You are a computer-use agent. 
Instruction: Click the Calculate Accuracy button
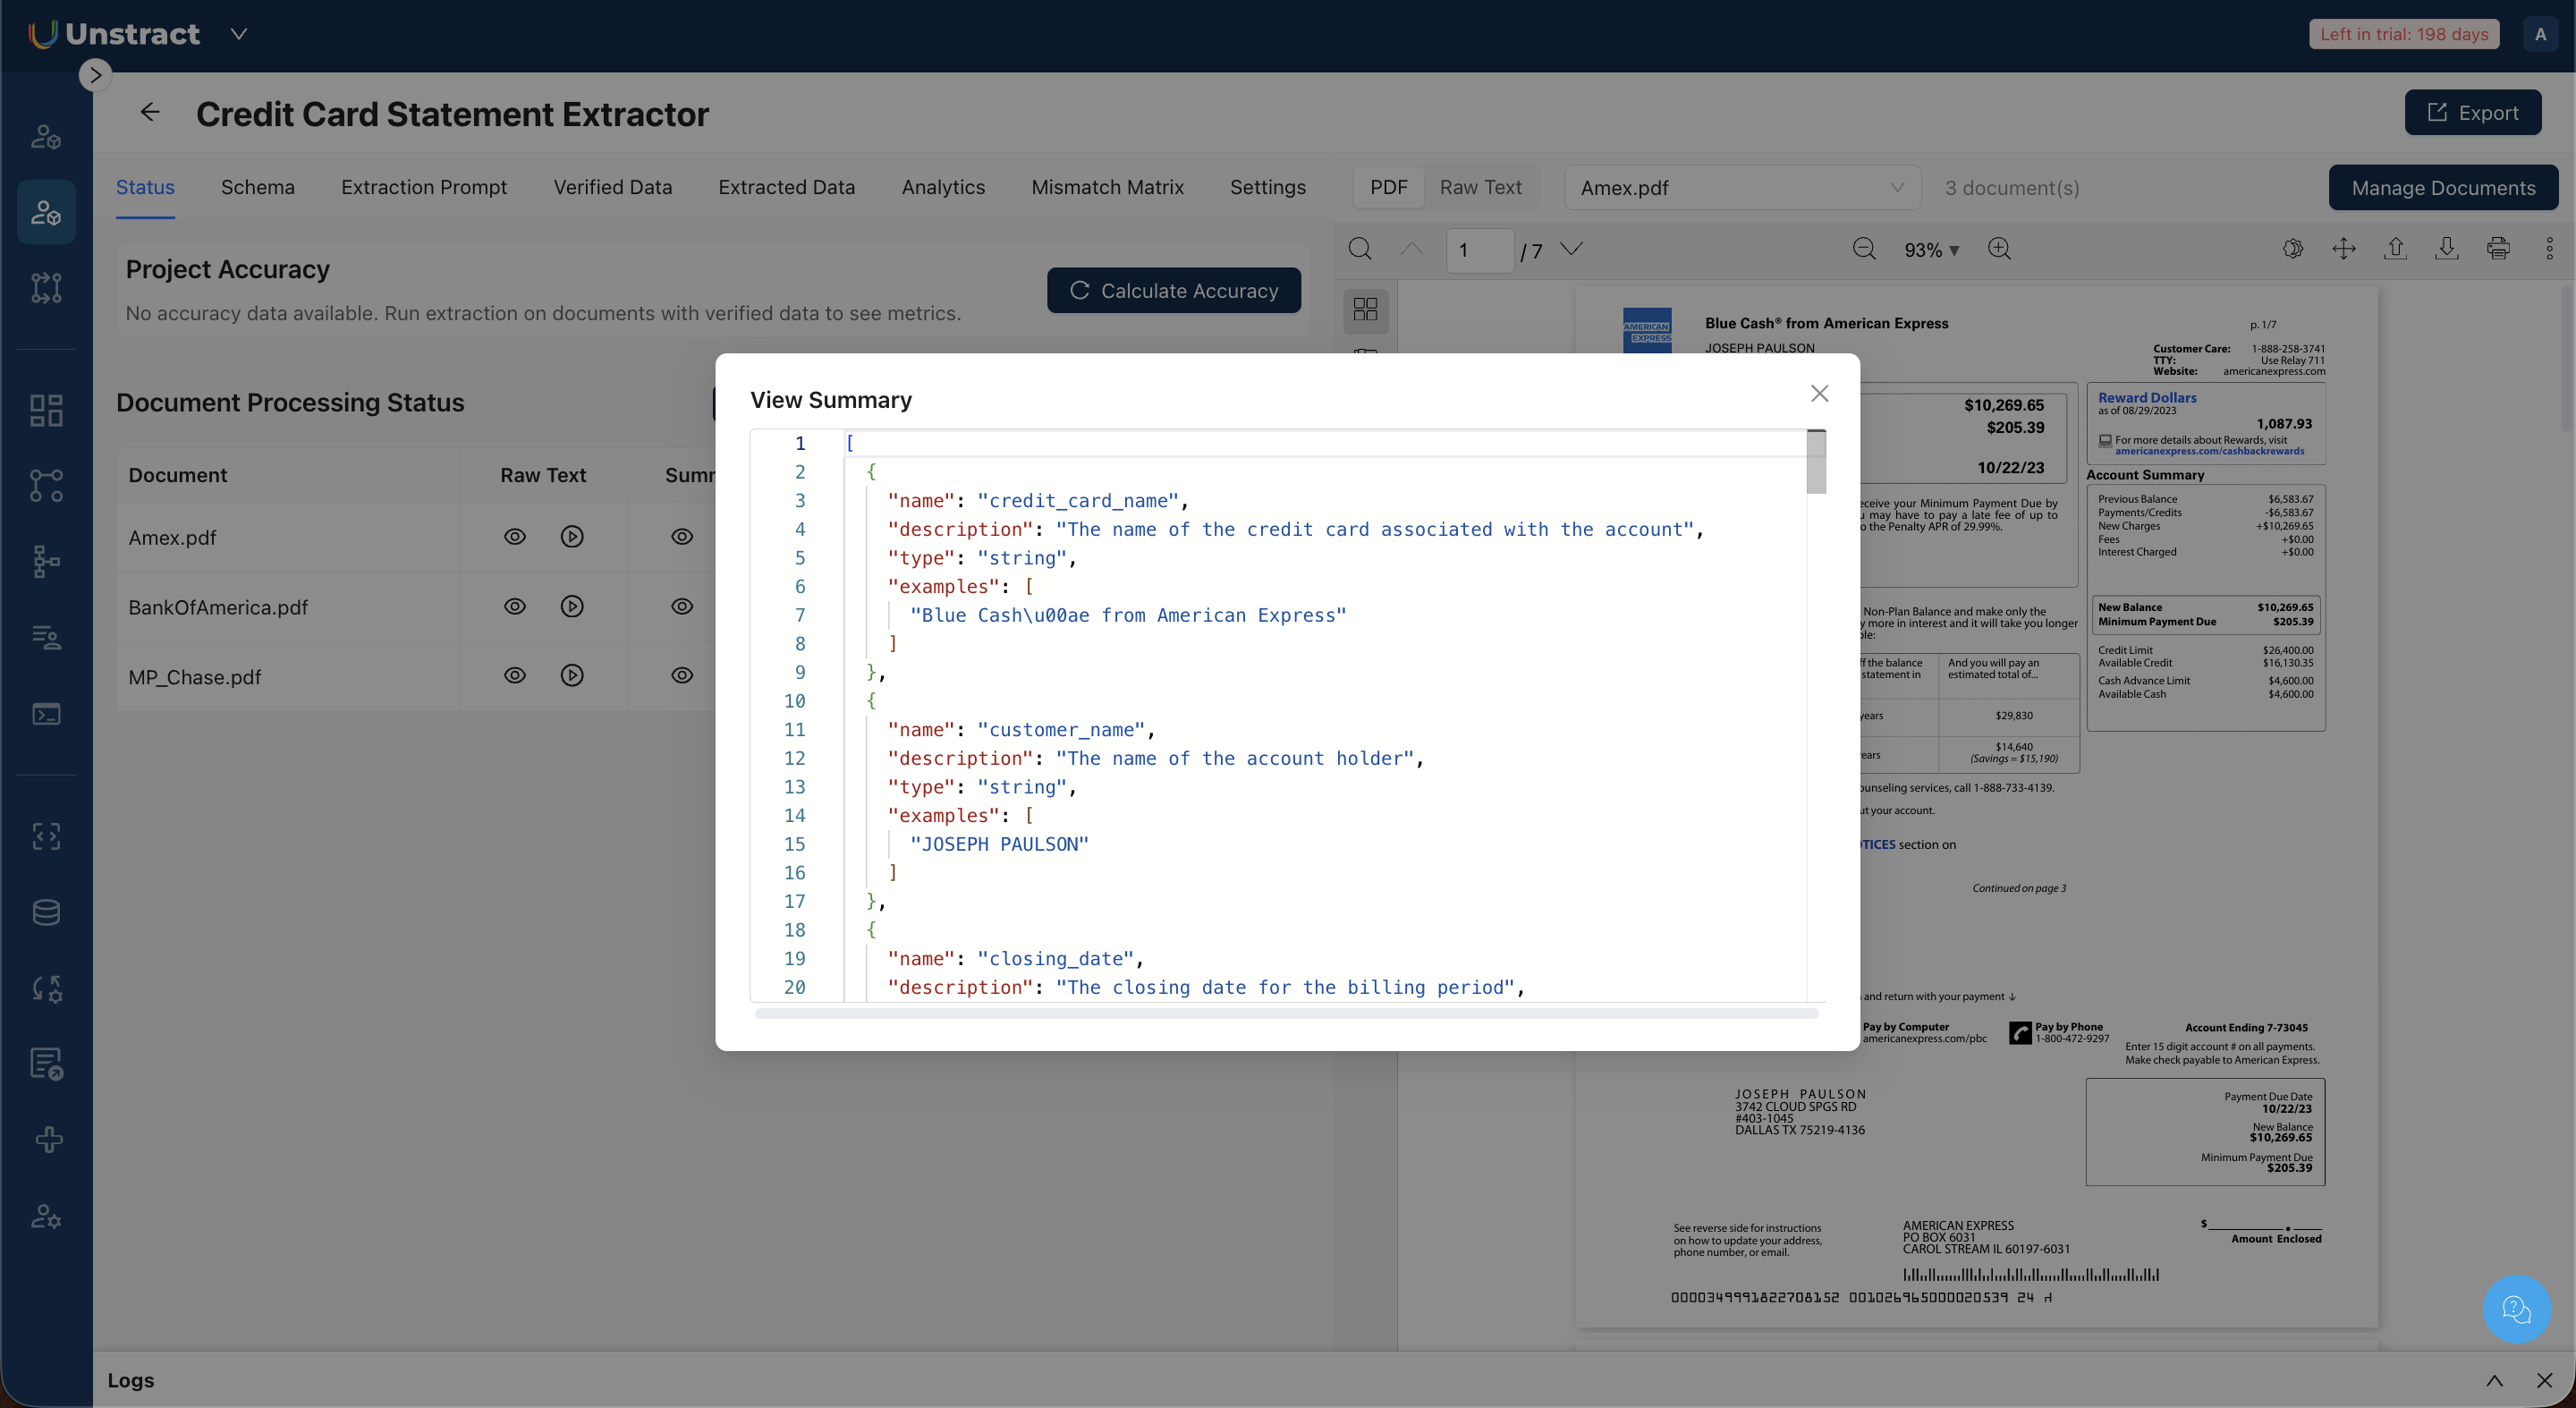coord(1173,291)
